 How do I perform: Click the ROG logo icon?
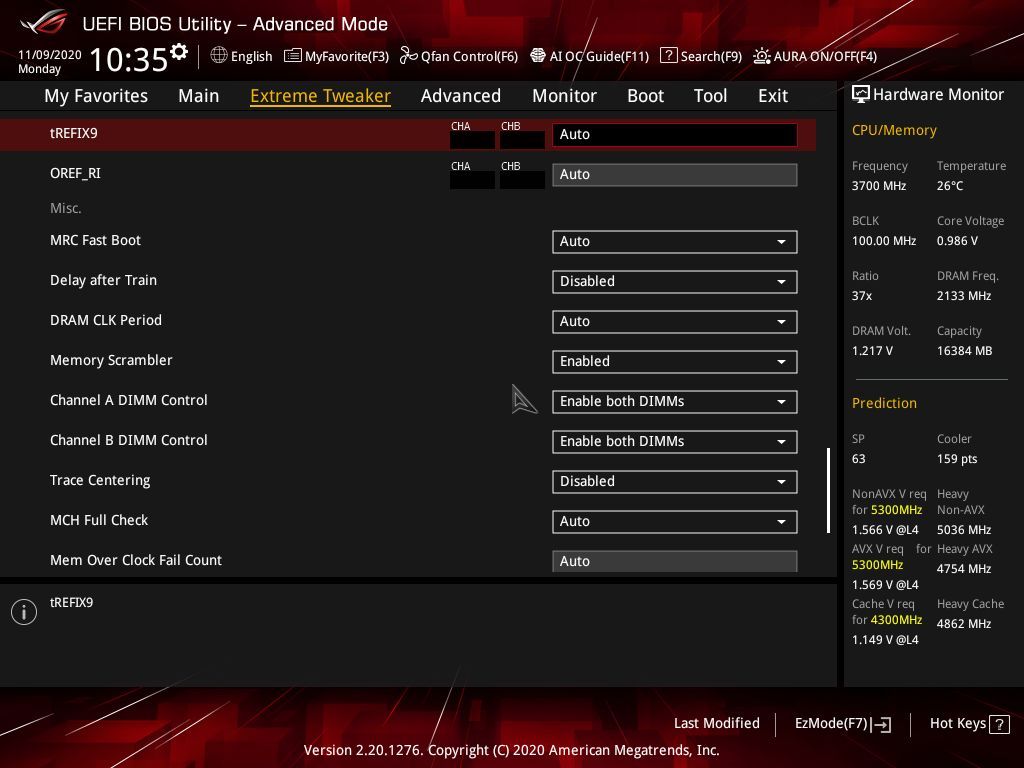pyautogui.click(x=44, y=23)
